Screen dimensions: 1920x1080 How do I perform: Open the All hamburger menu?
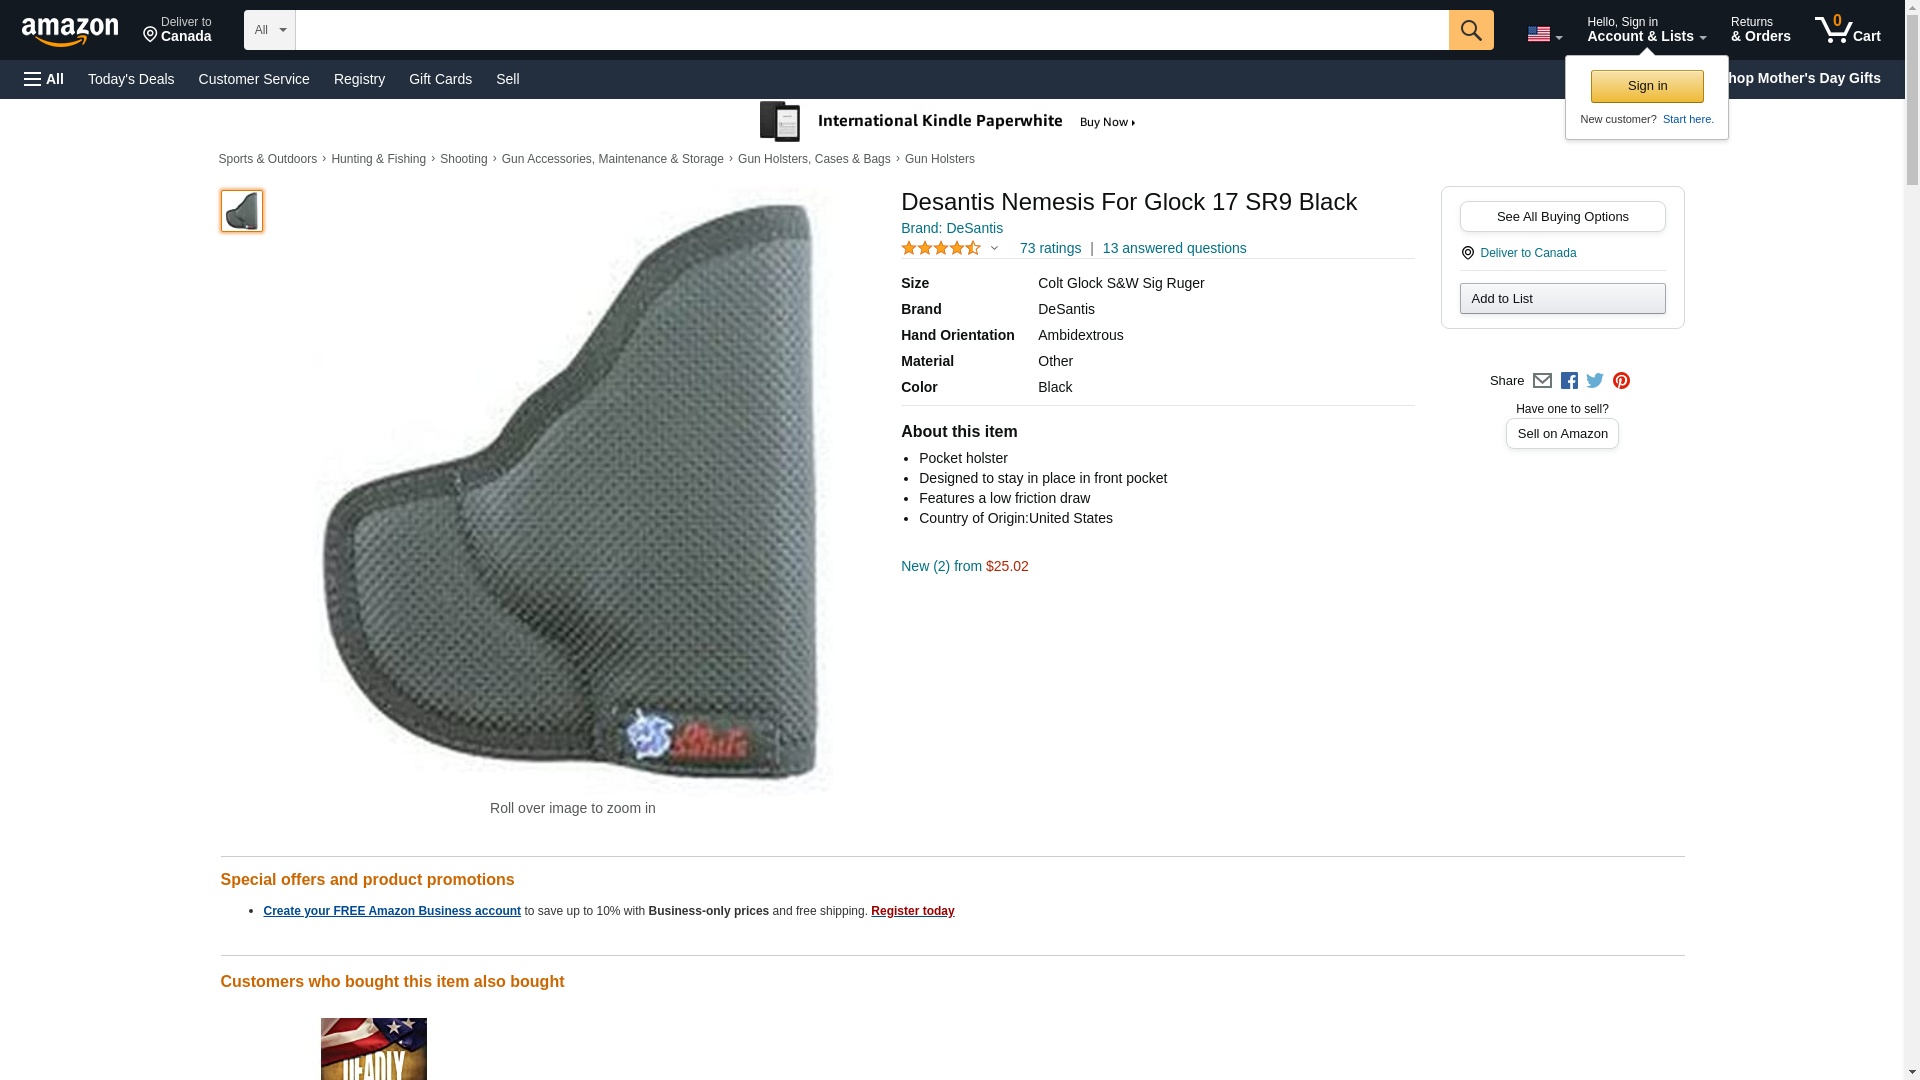(x=44, y=79)
